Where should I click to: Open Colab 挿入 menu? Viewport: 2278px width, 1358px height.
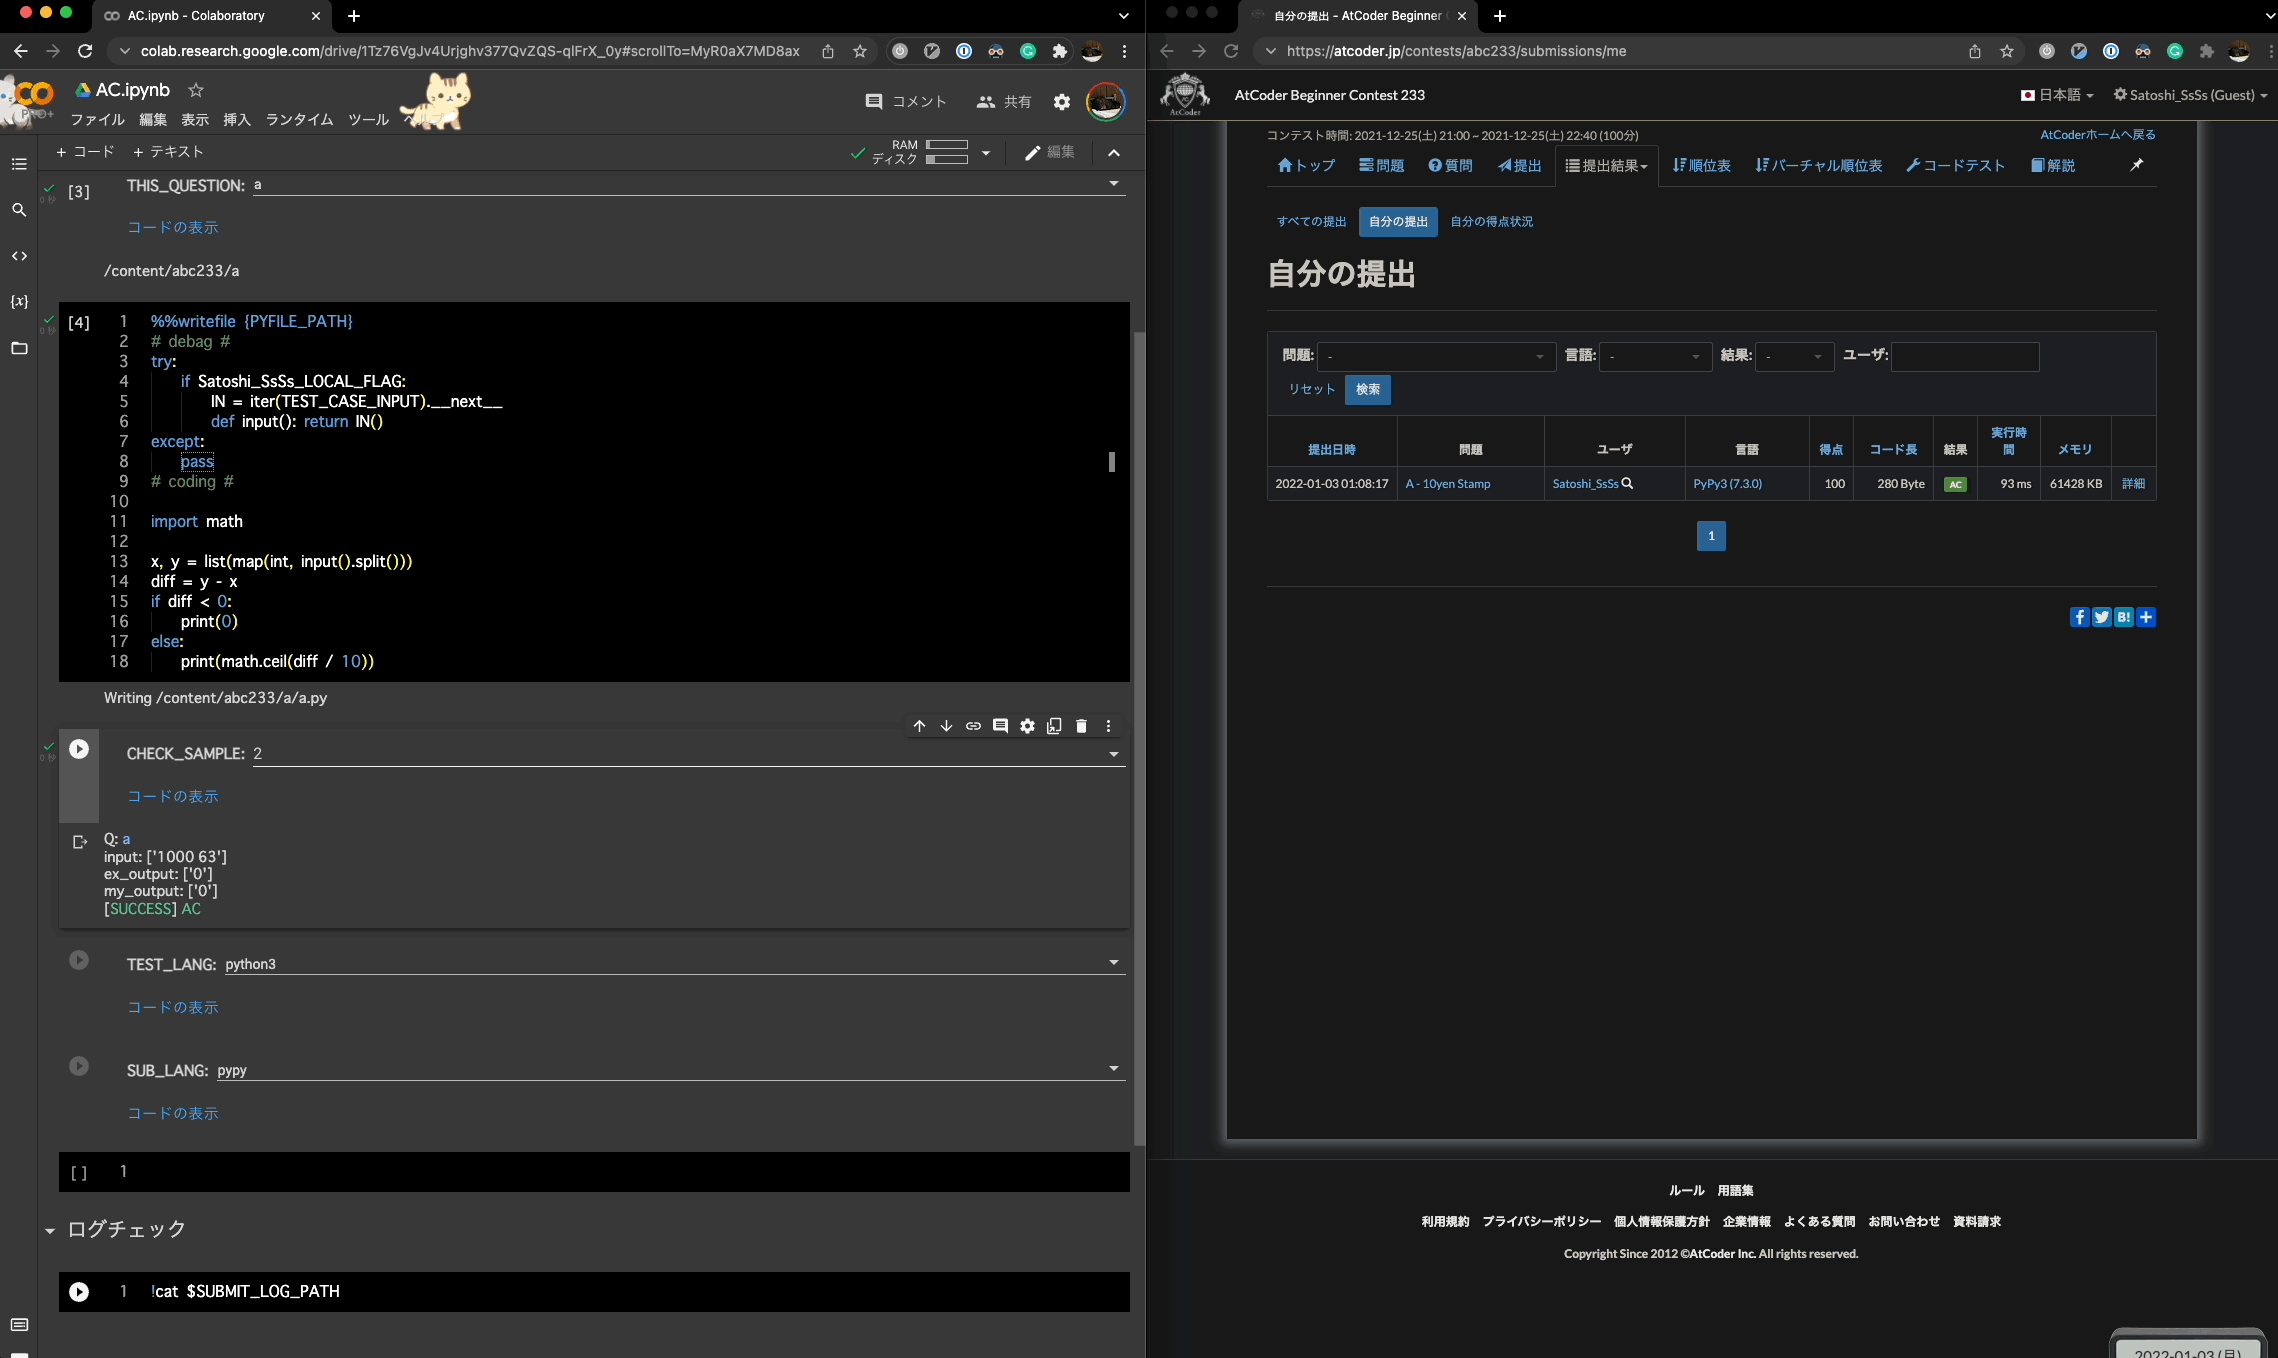(x=237, y=120)
